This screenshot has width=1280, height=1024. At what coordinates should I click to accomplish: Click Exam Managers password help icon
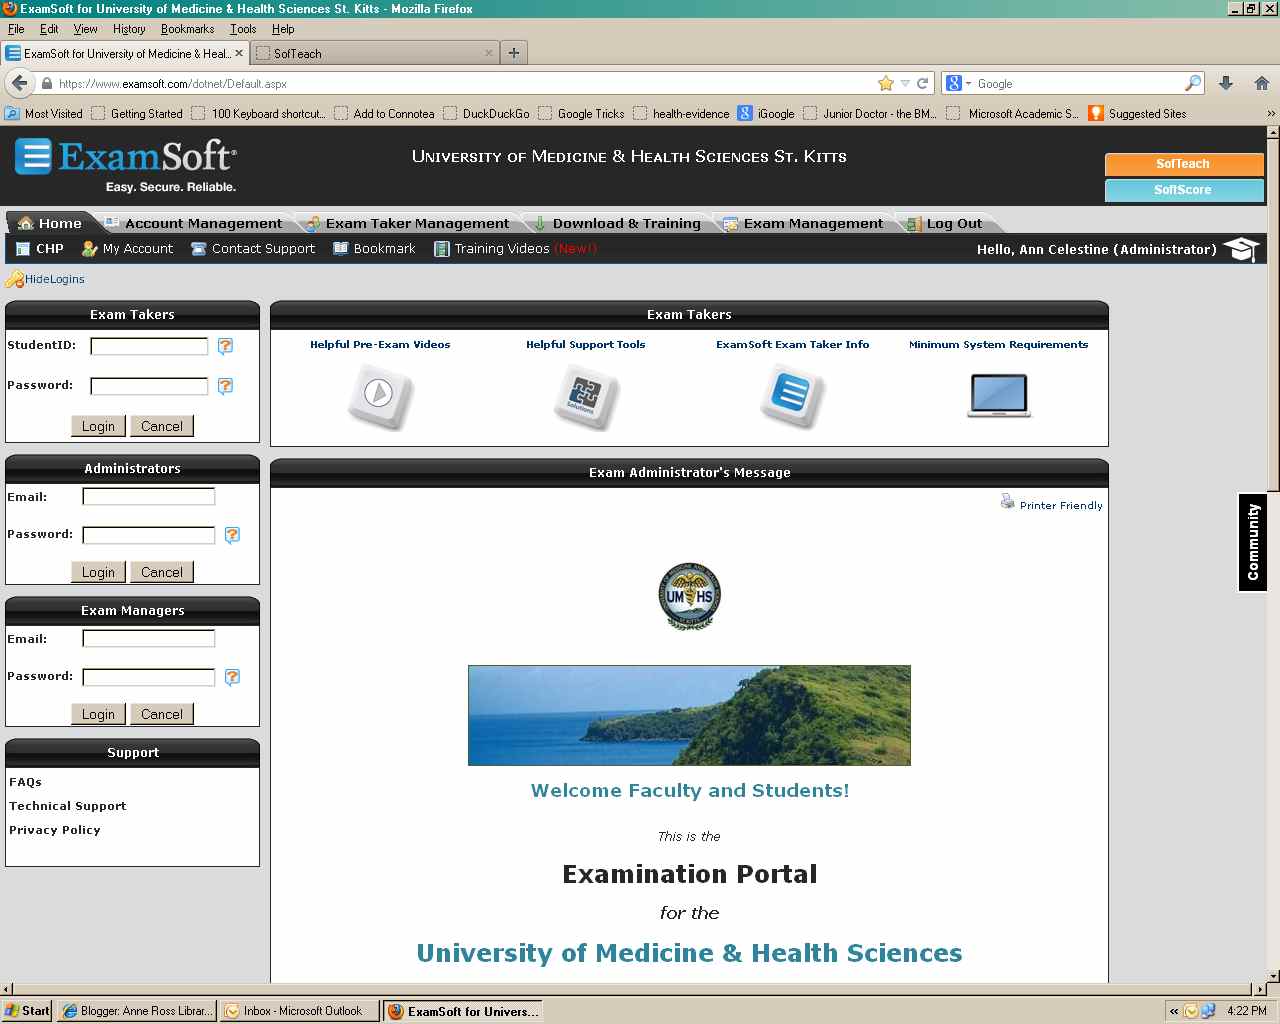click(232, 677)
